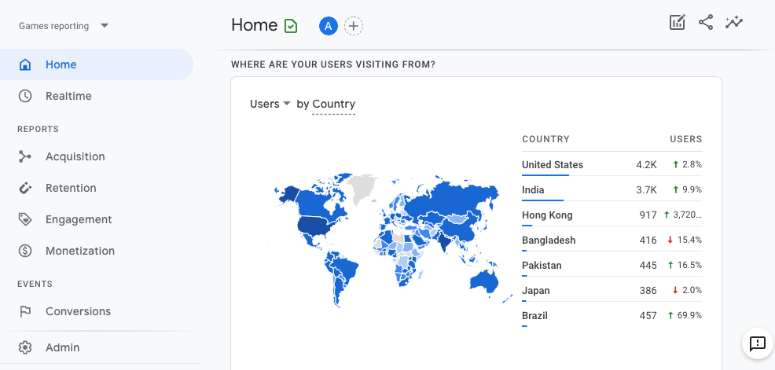Open the Users metric dropdown
775x370 pixels.
point(270,104)
